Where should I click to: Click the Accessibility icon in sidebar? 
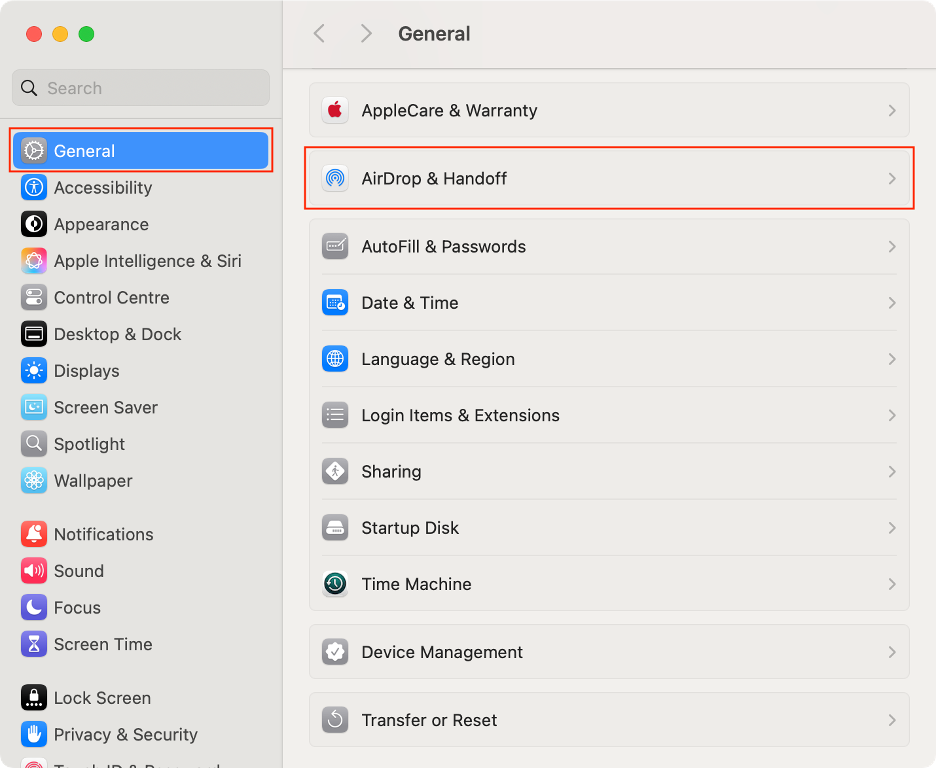click(34, 187)
